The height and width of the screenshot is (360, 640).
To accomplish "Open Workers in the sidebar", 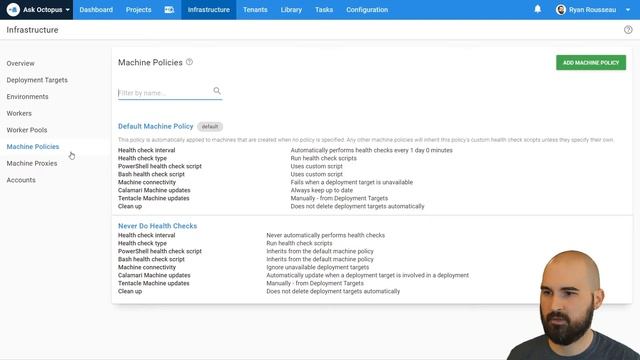I will [19, 113].
